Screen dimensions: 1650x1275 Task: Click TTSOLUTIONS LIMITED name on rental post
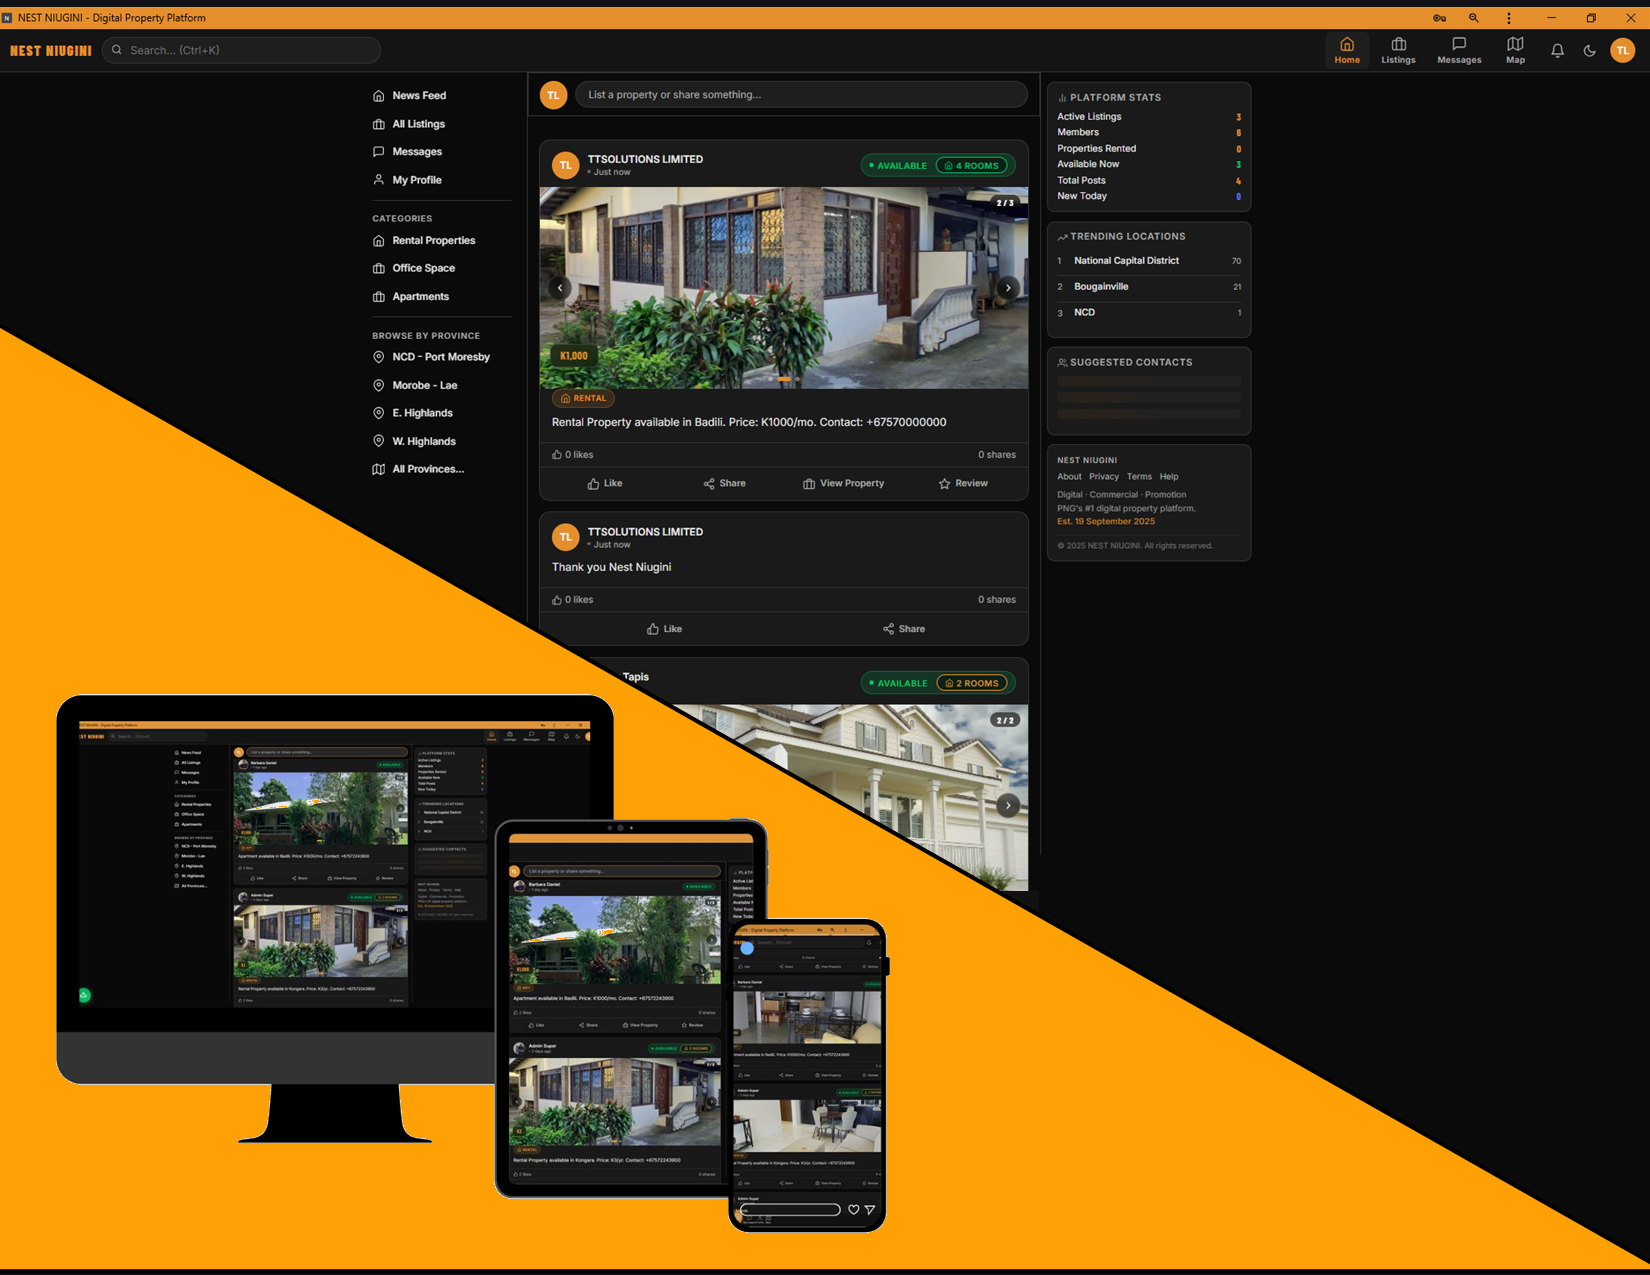[645, 159]
